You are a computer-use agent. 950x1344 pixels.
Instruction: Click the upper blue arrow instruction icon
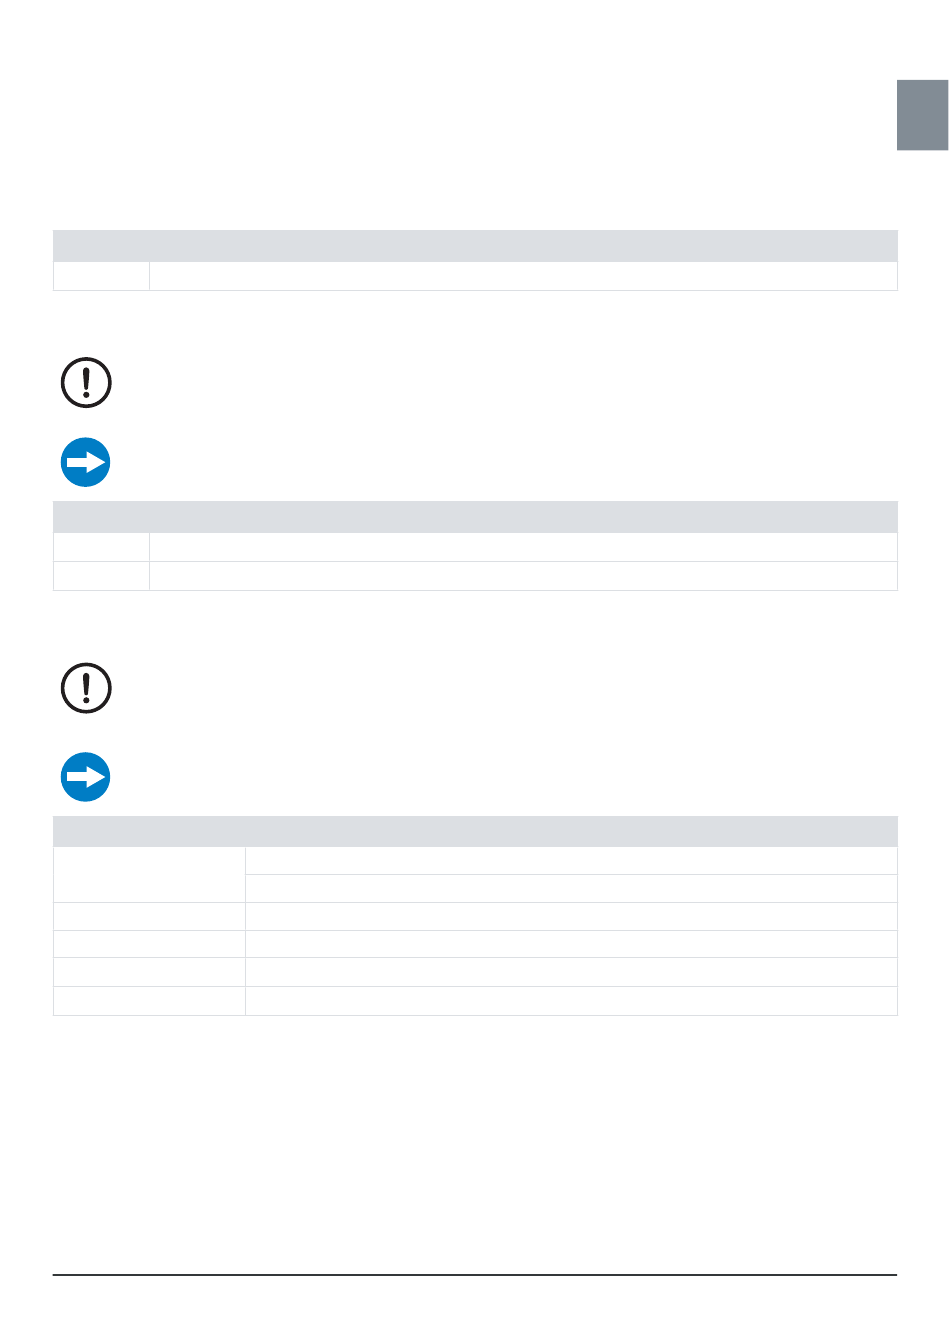(x=86, y=463)
